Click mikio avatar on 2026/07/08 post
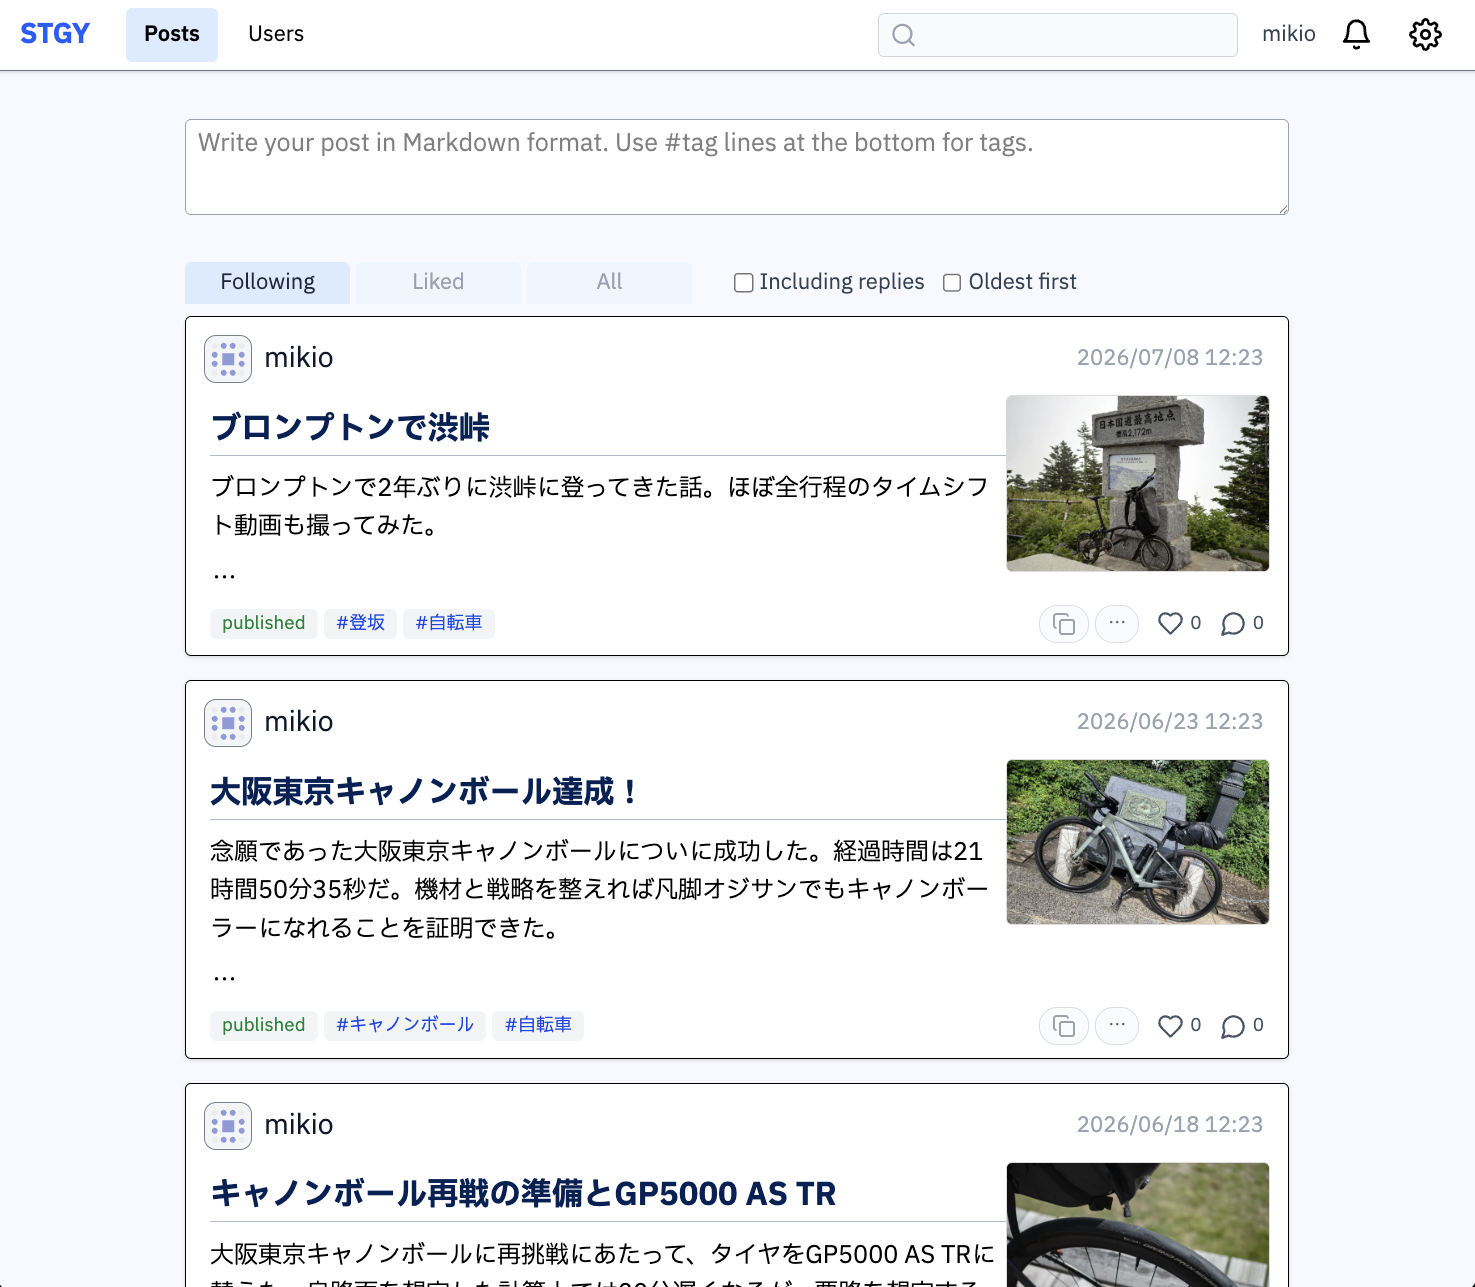Image resolution: width=1475 pixels, height=1287 pixels. tap(228, 358)
